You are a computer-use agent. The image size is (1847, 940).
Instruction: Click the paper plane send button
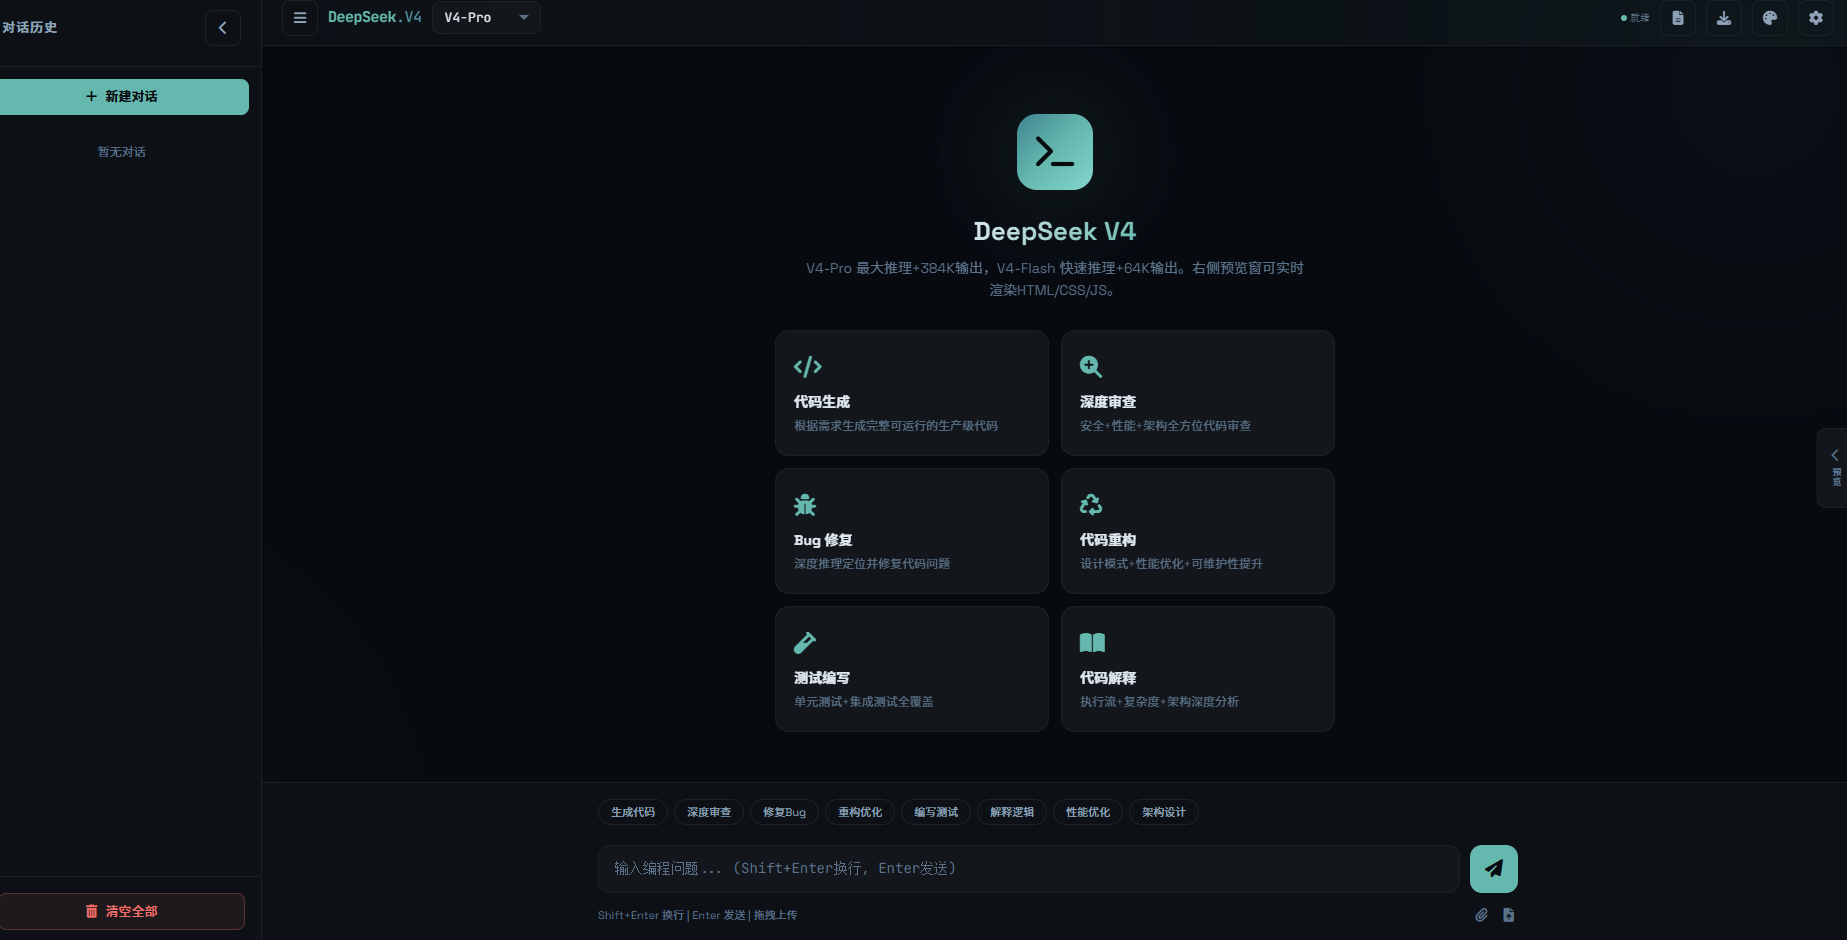tap(1494, 869)
